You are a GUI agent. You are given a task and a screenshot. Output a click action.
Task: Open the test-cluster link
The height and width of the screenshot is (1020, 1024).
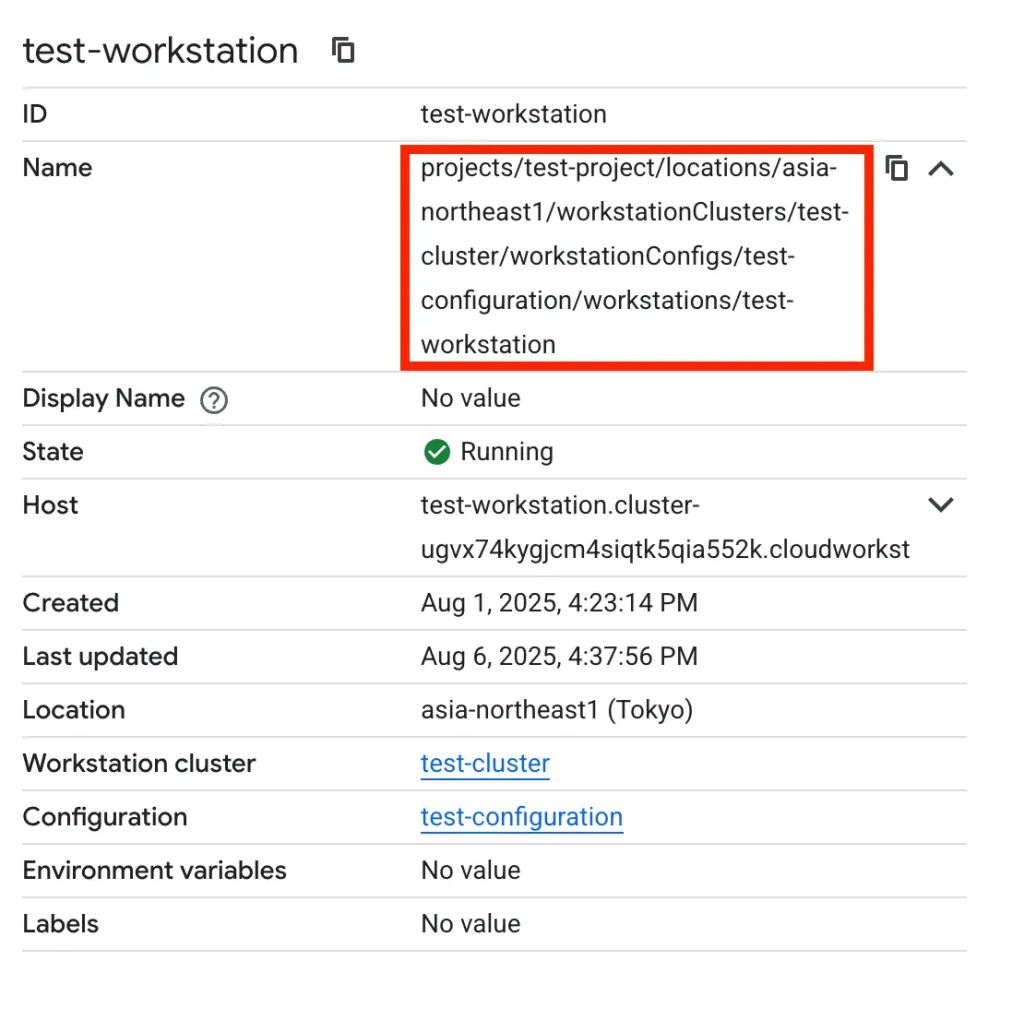[485, 764]
